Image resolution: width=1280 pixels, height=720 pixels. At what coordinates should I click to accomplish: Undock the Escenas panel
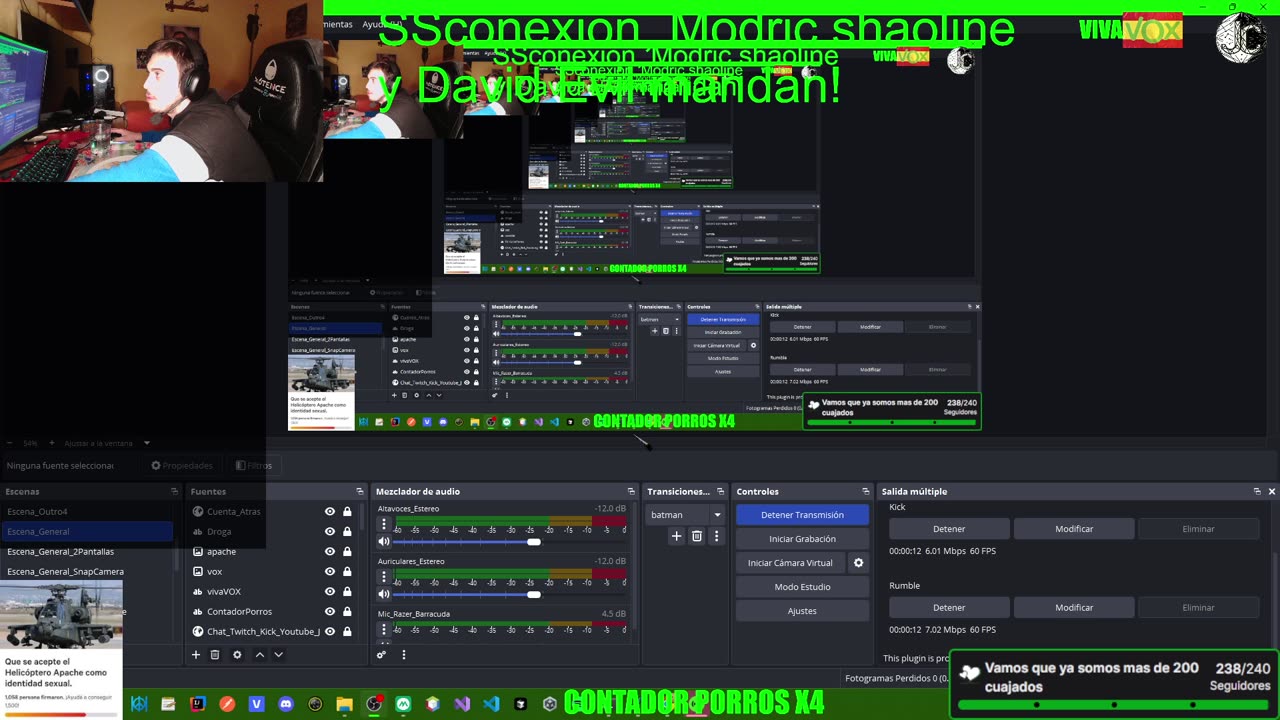coord(174,491)
